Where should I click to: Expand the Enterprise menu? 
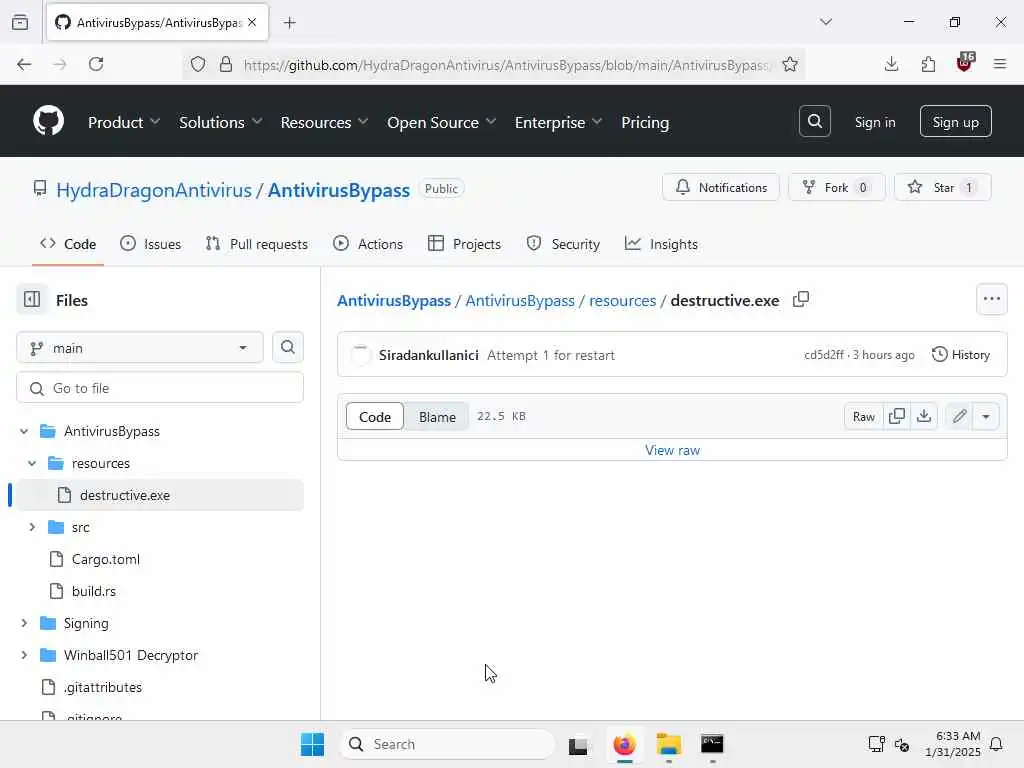tap(558, 122)
